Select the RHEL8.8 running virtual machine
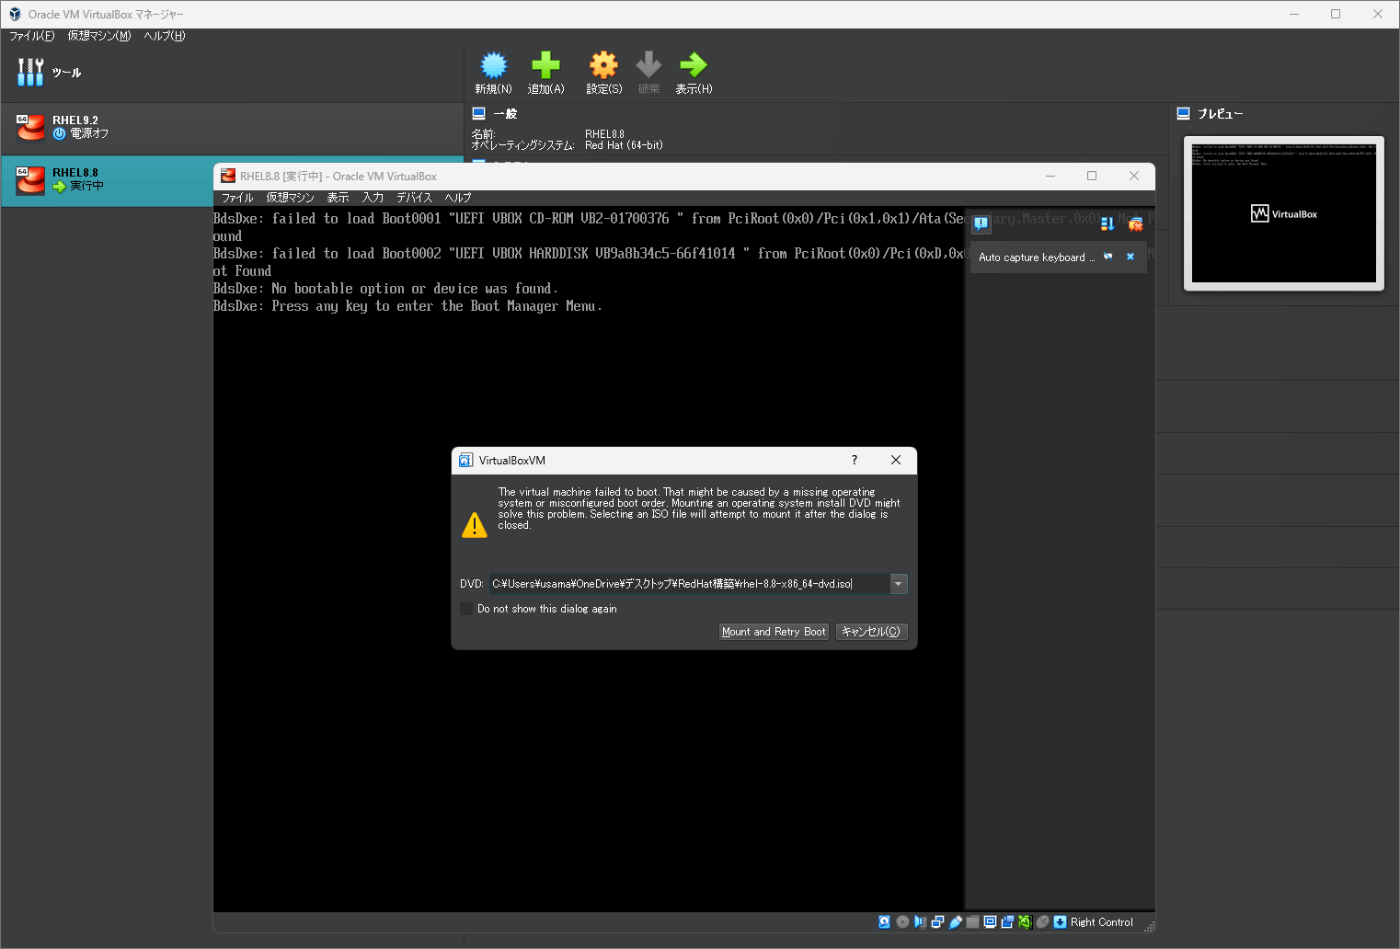1400x949 pixels. [108, 180]
